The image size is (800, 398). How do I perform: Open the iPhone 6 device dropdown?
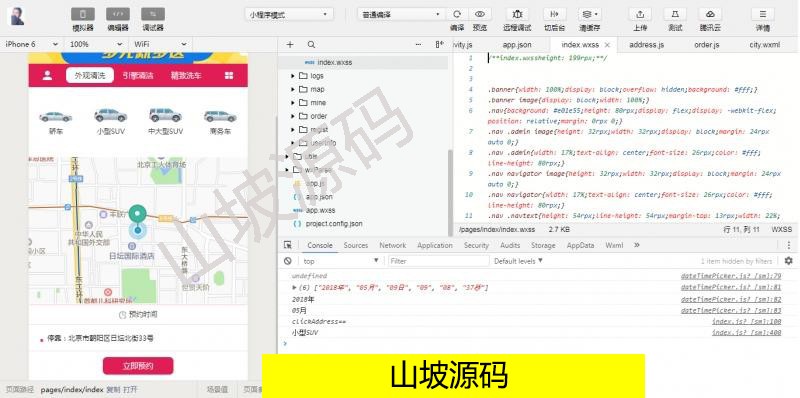[x=32, y=44]
